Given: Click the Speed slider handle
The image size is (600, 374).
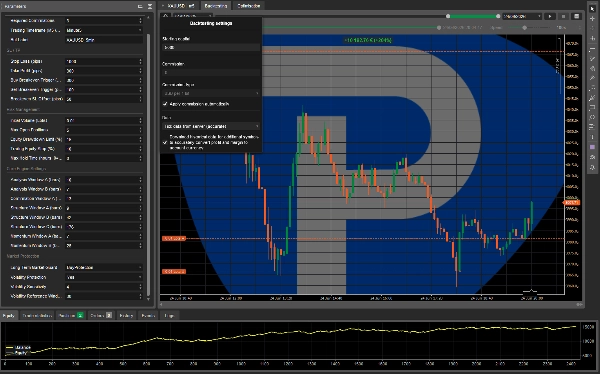Looking at the screenshot, I should (x=525, y=28).
